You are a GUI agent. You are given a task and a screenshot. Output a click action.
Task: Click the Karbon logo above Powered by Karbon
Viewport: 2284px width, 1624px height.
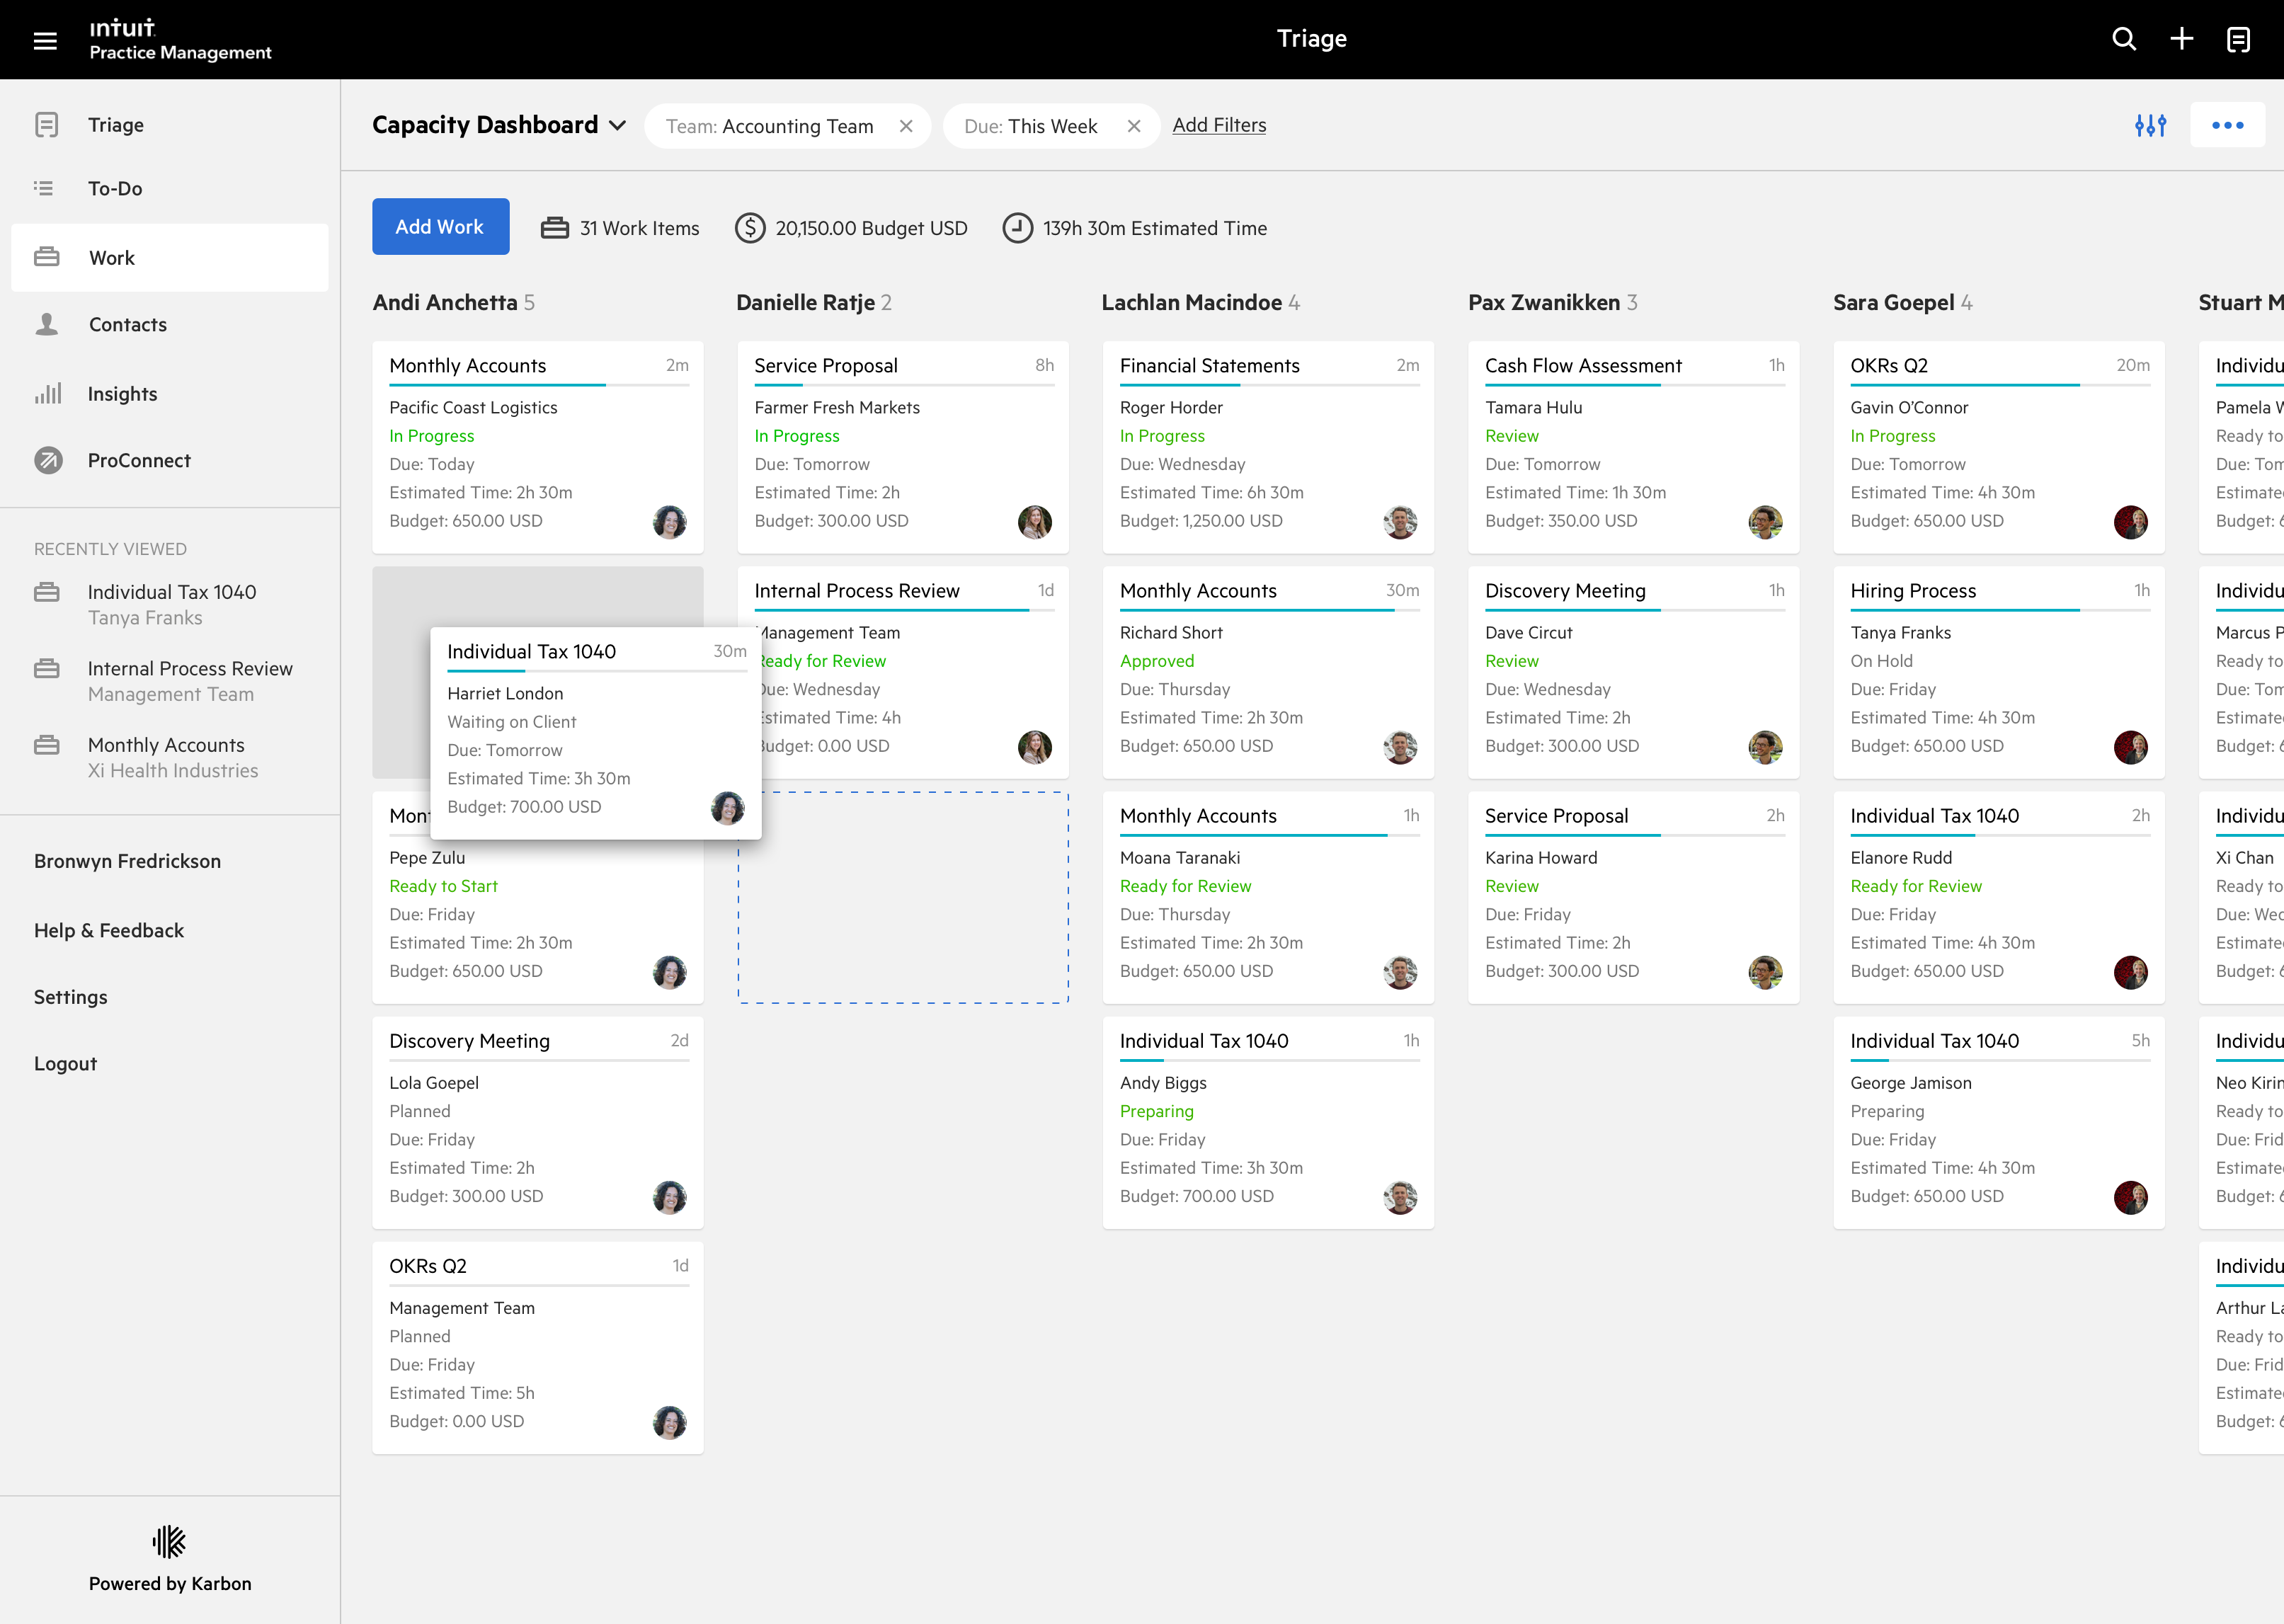pos(170,1541)
